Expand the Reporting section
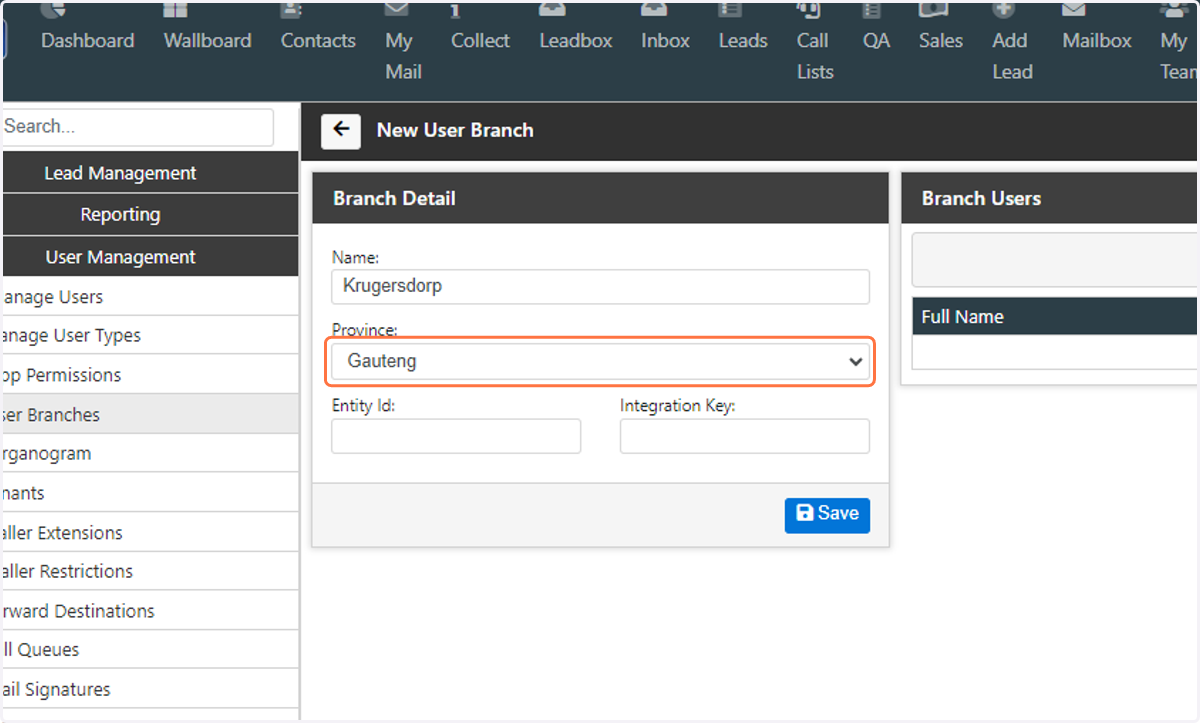Viewport: 1200px width, 723px height. 150,214
